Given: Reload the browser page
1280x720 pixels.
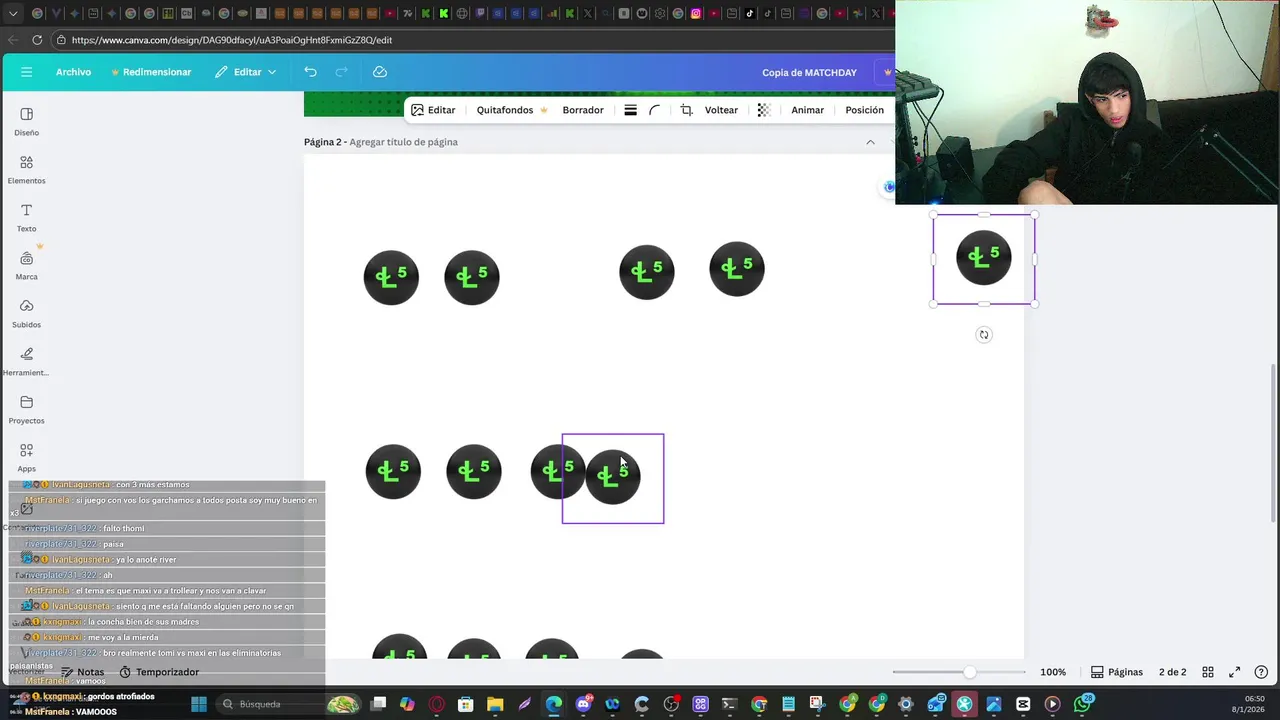Looking at the screenshot, I should [37, 40].
